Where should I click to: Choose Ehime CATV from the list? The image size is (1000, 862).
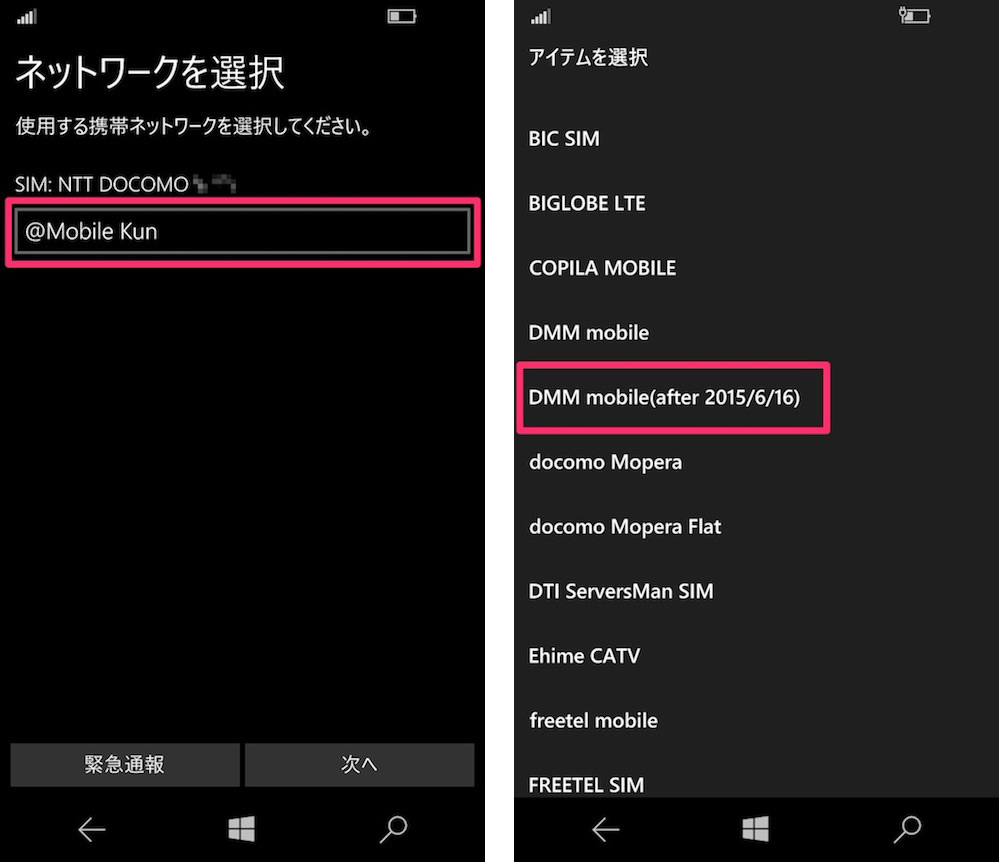(x=584, y=656)
